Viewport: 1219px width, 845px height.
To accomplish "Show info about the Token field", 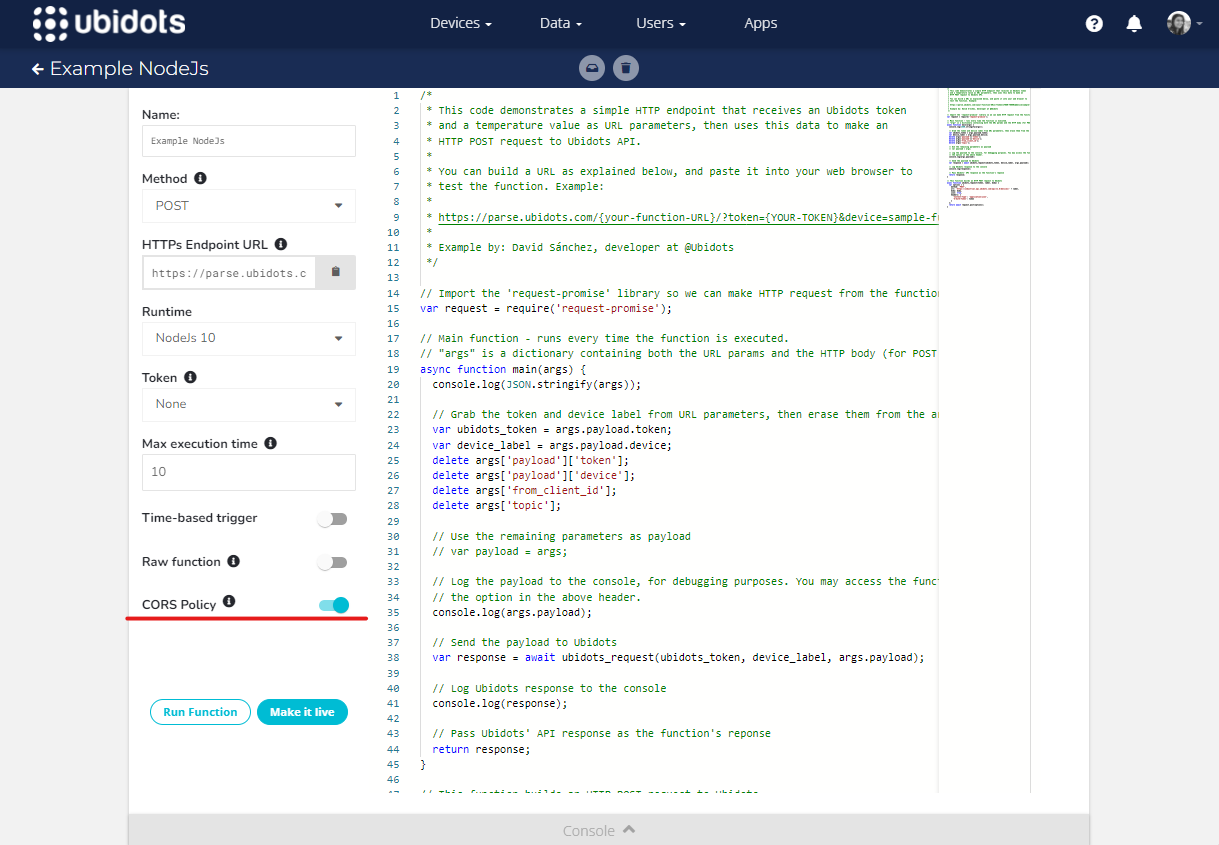I will point(190,378).
